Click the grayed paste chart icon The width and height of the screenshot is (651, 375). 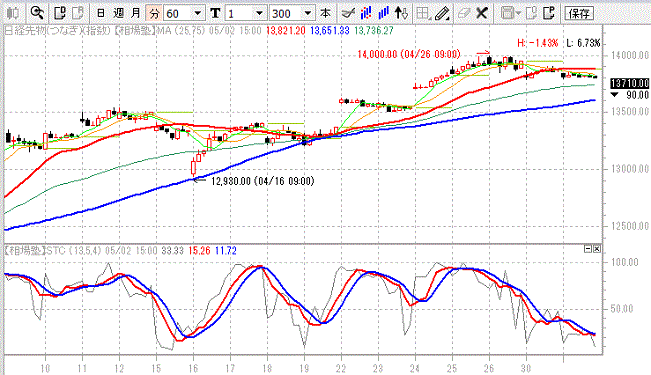pos(78,13)
